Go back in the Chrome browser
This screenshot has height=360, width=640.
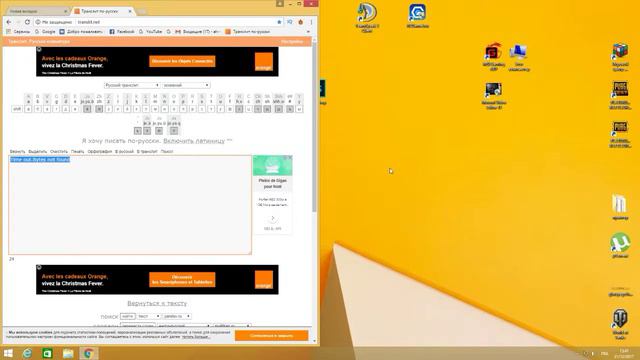(9, 22)
